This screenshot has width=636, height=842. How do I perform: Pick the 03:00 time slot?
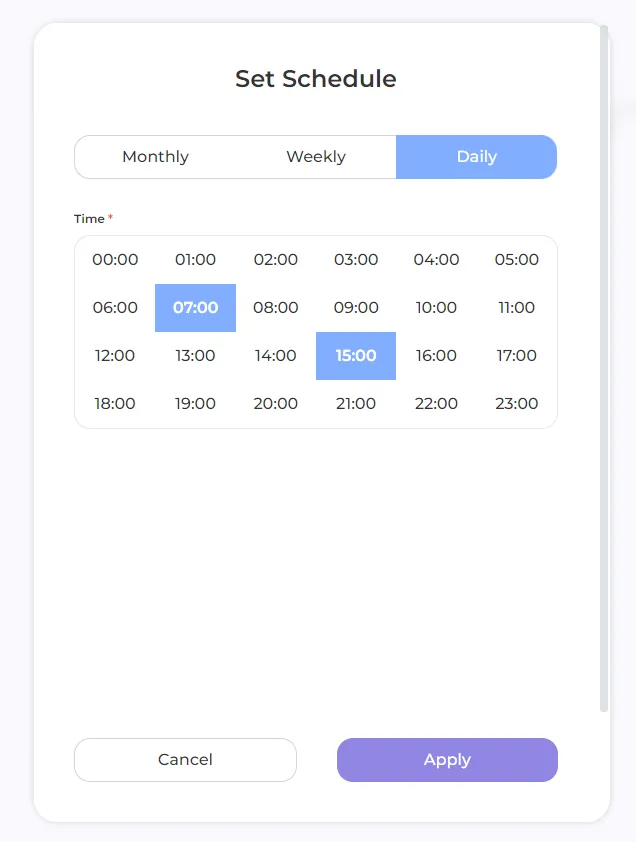coord(356,260)
